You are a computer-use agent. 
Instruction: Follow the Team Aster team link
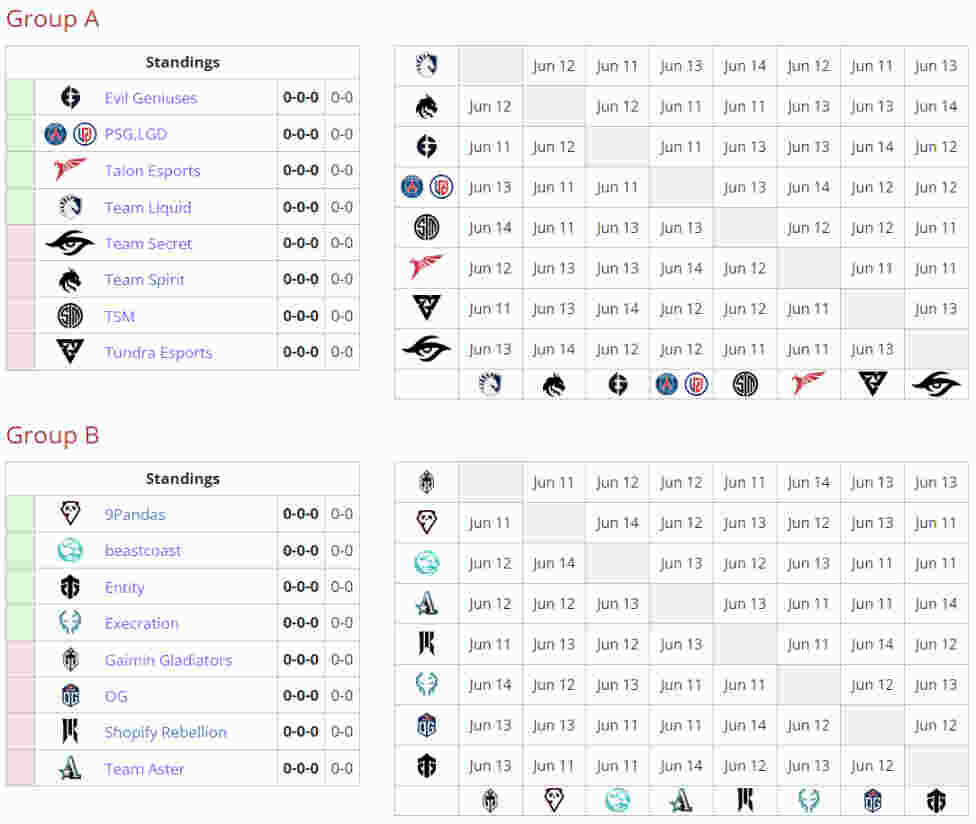click(144, 769)
